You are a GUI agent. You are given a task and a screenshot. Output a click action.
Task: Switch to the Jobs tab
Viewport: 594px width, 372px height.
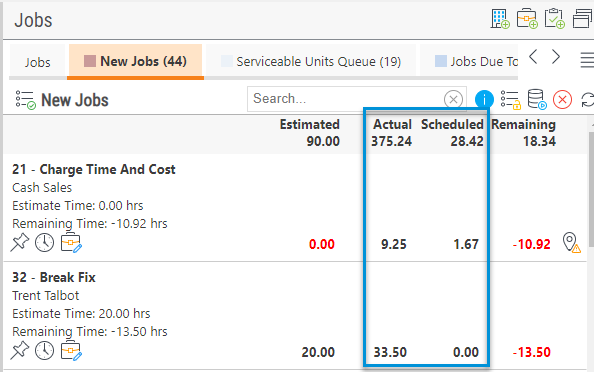(x=38, y=62)
